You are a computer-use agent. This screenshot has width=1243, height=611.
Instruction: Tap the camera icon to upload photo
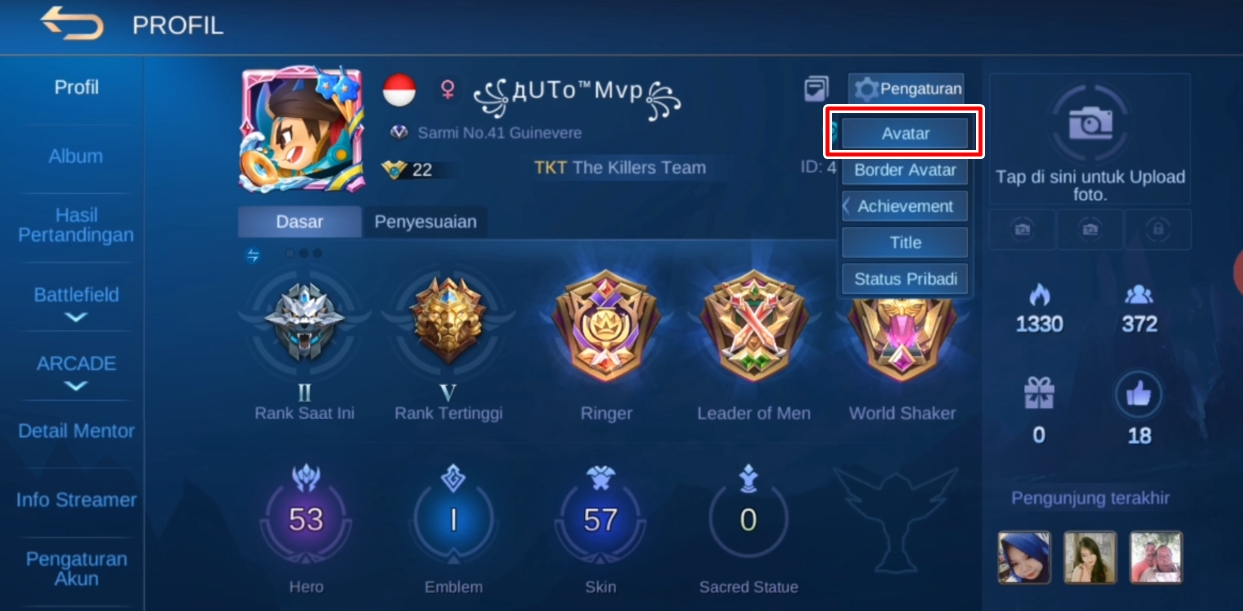1090,123
